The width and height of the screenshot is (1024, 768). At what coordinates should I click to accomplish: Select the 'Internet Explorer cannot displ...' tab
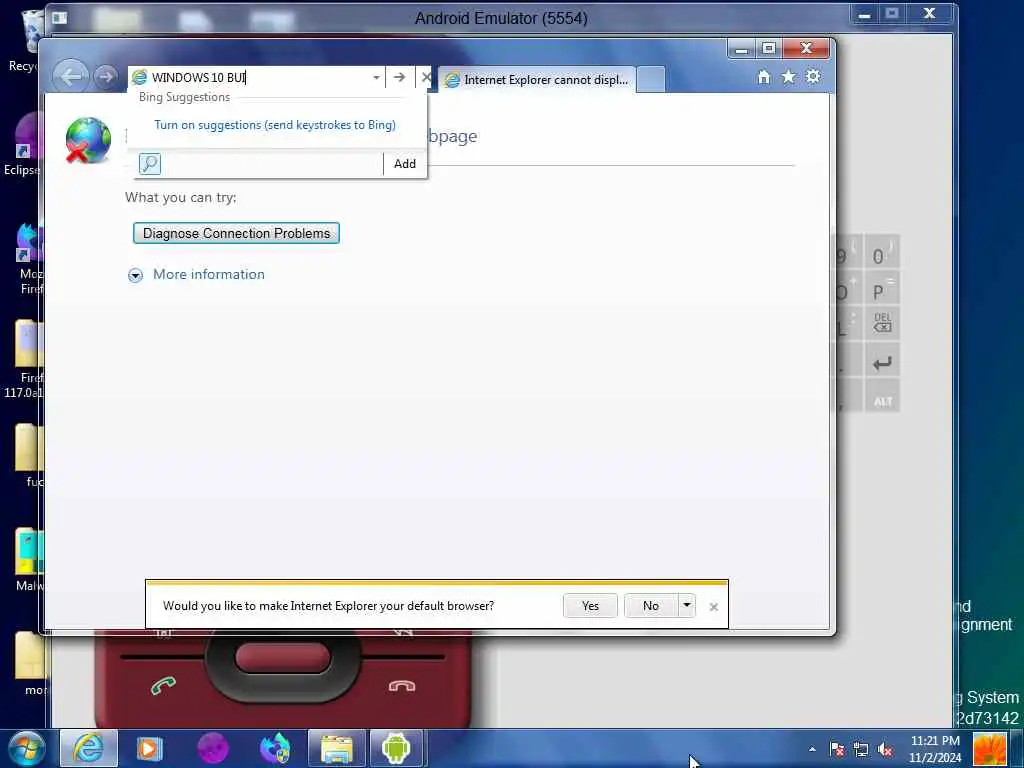536,80
